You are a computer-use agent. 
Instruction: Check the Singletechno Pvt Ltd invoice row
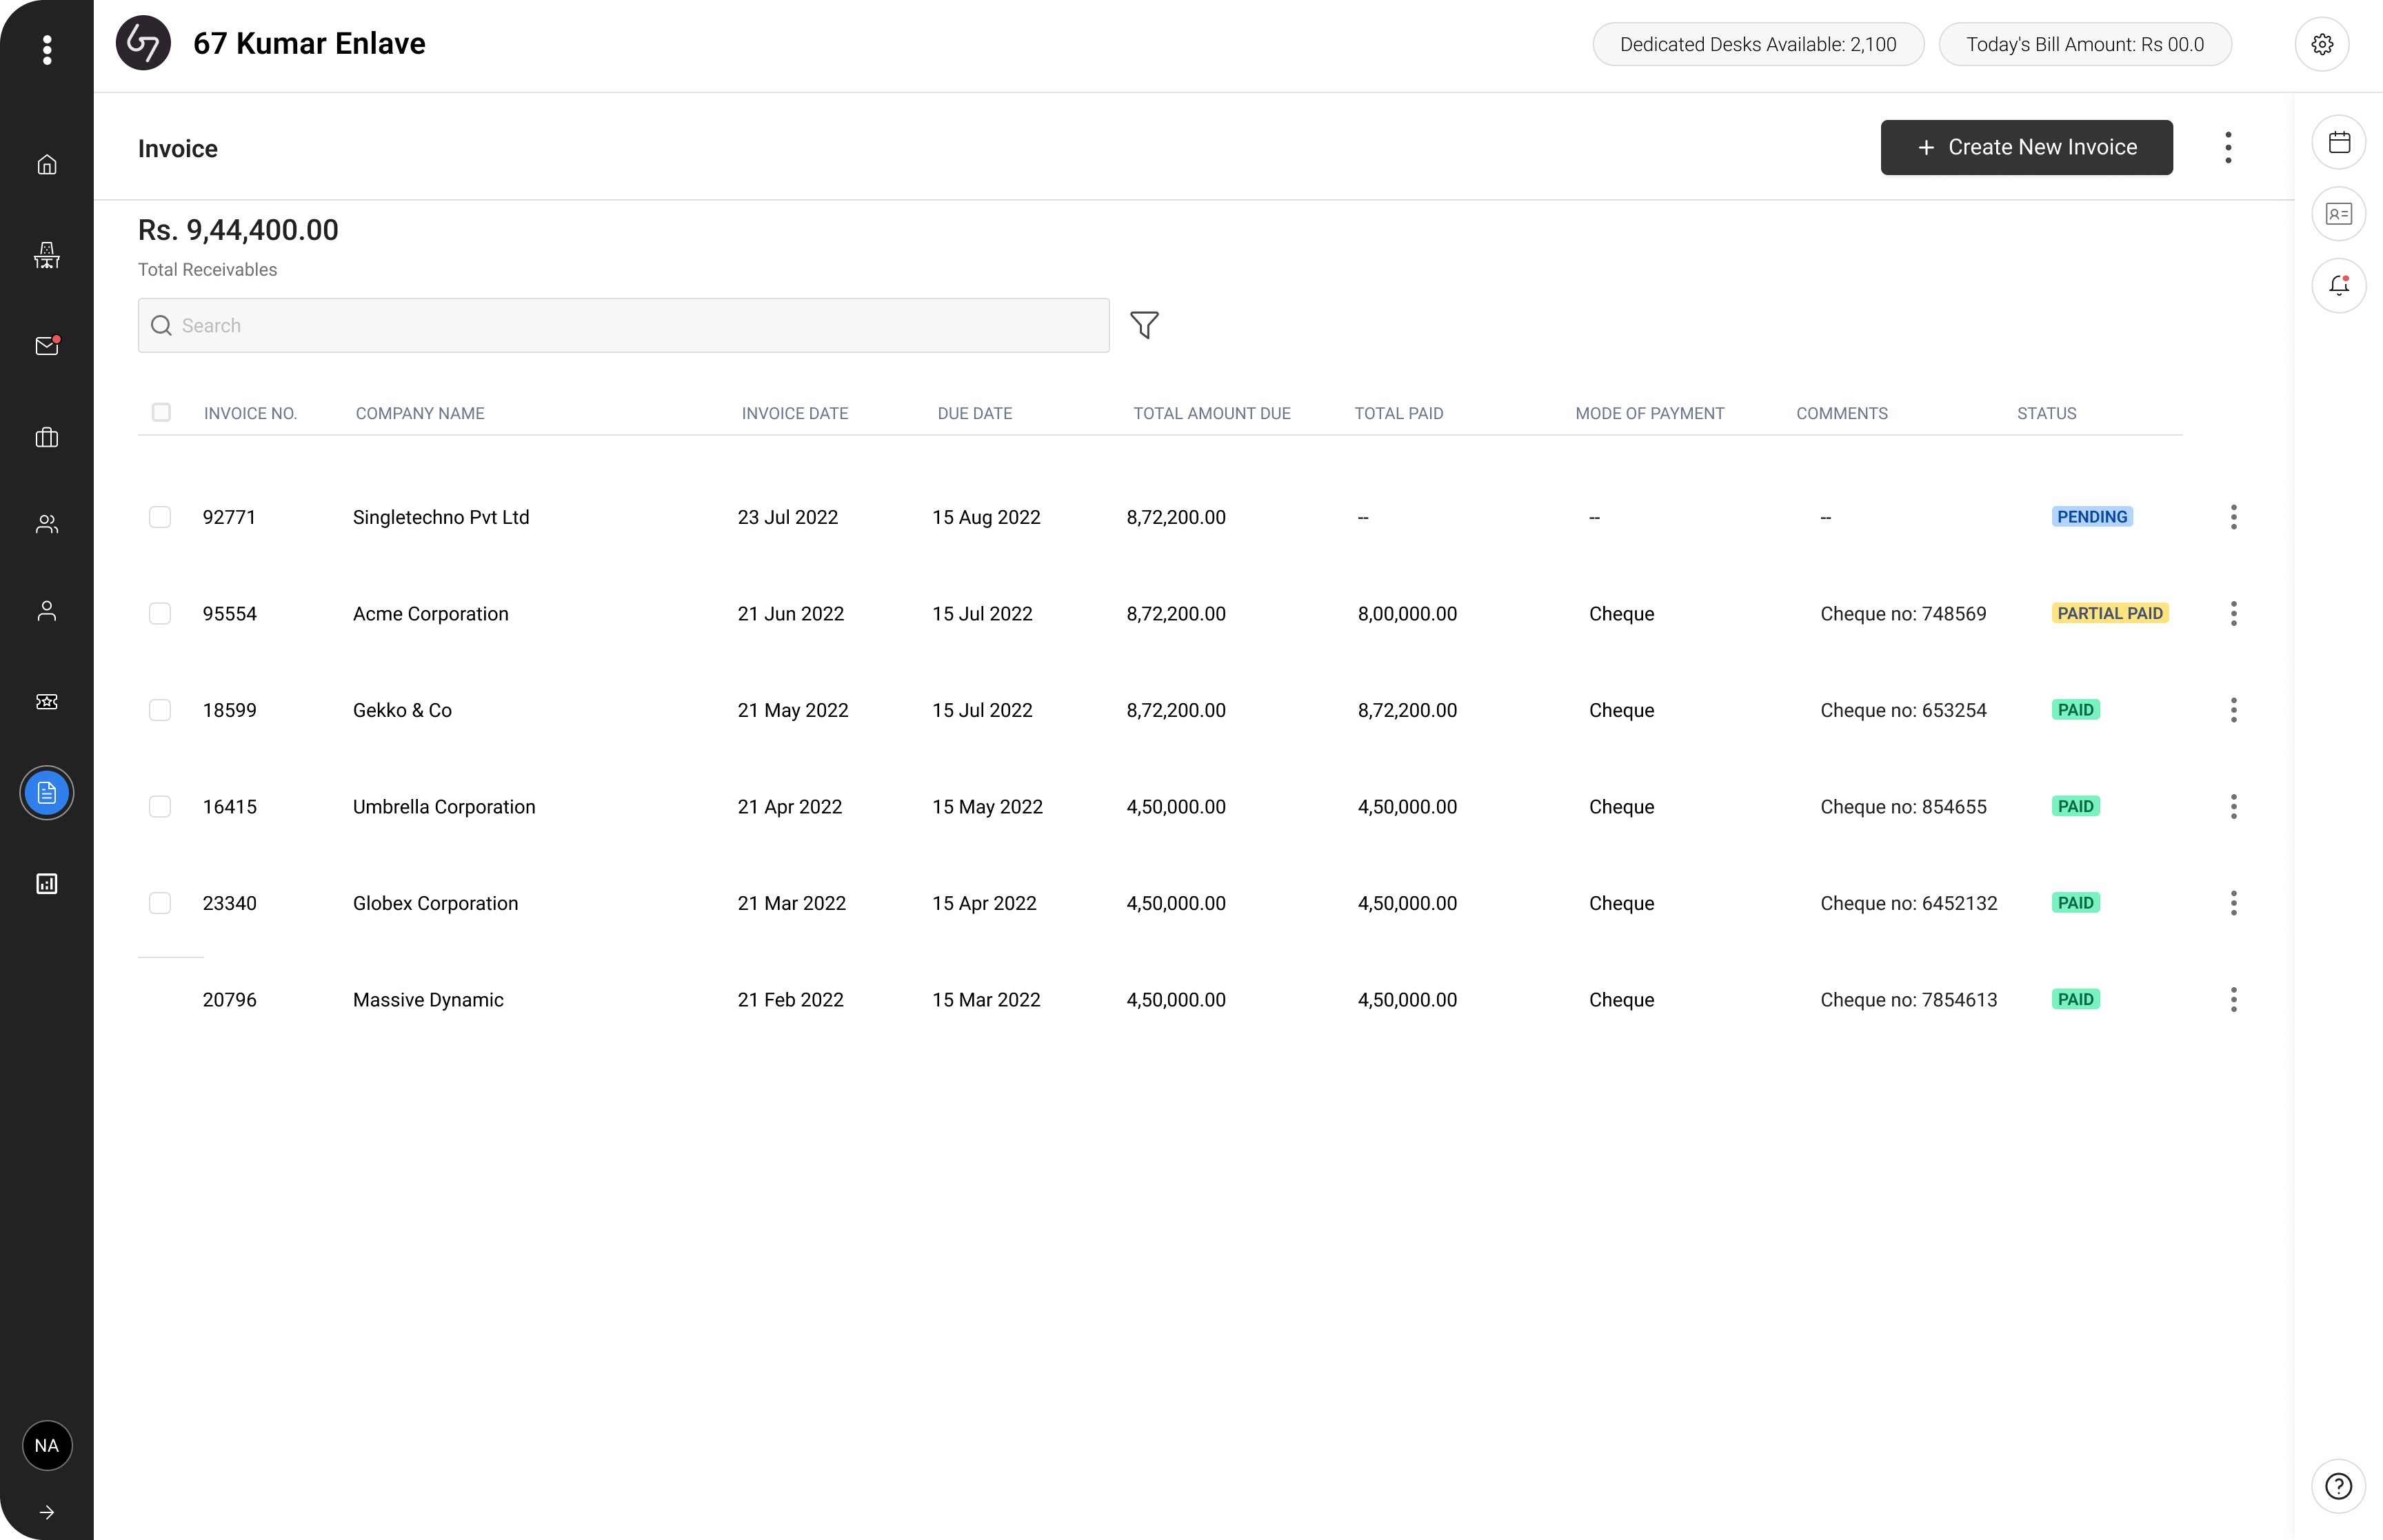pos(160,517)
